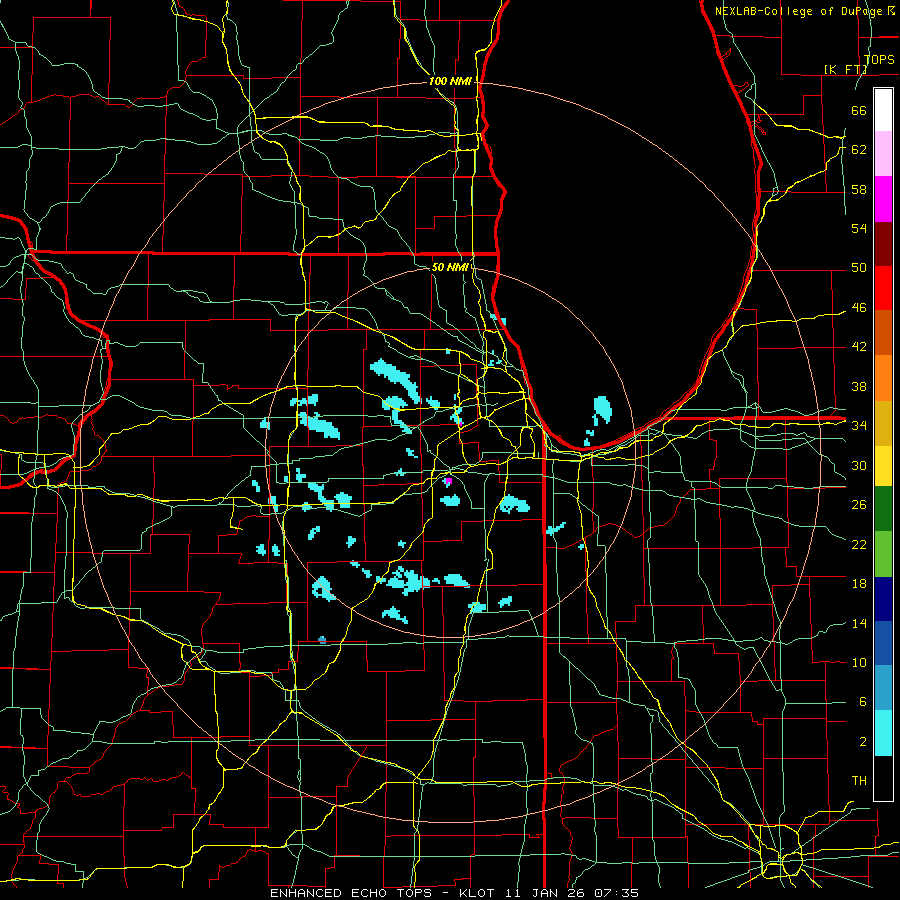Click the light blue legend swatch

(883, 688)
